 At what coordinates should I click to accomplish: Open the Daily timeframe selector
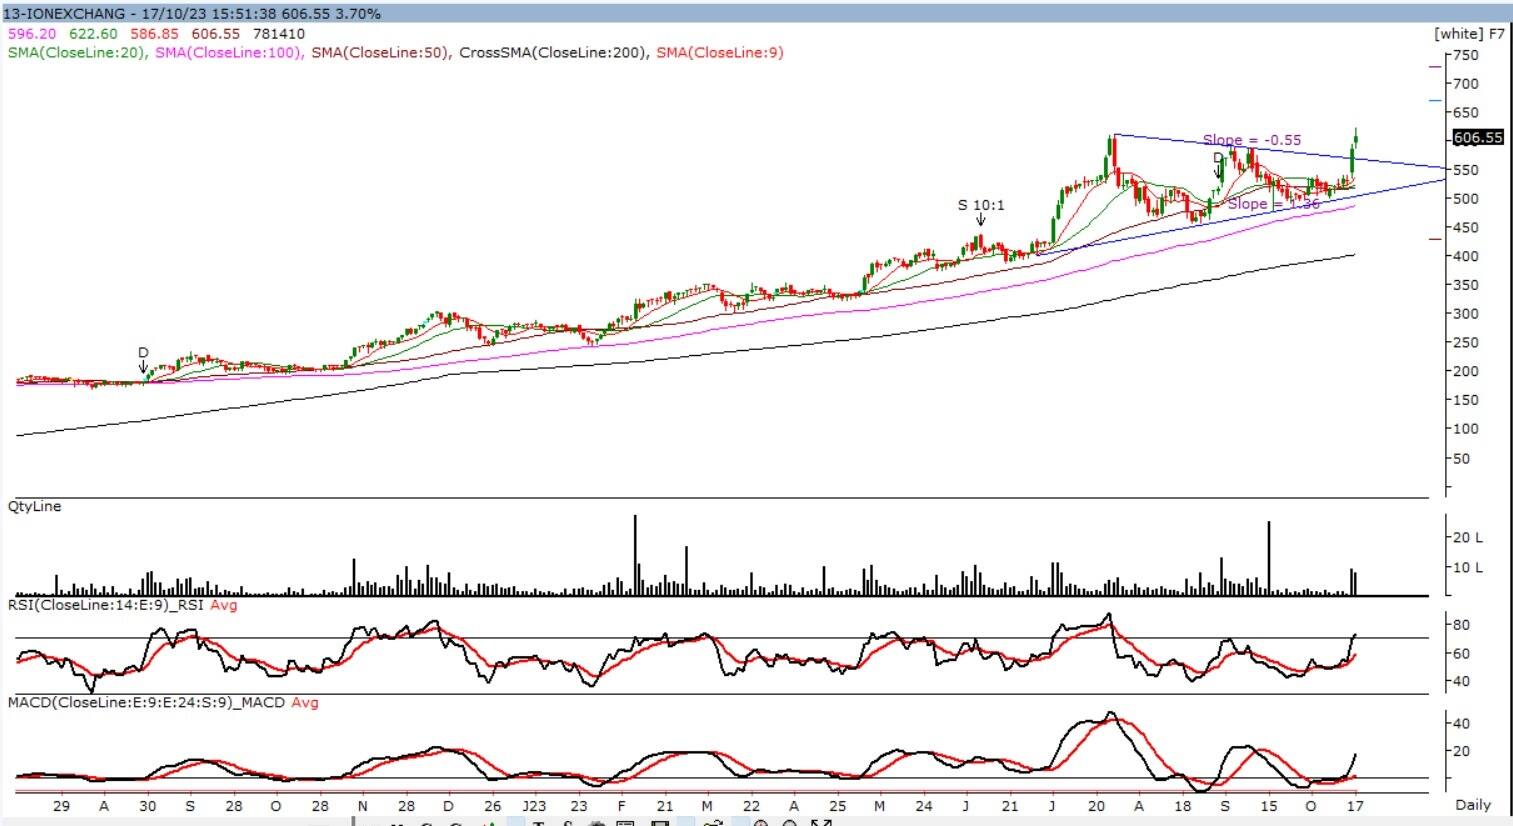tap(1473, 804)
